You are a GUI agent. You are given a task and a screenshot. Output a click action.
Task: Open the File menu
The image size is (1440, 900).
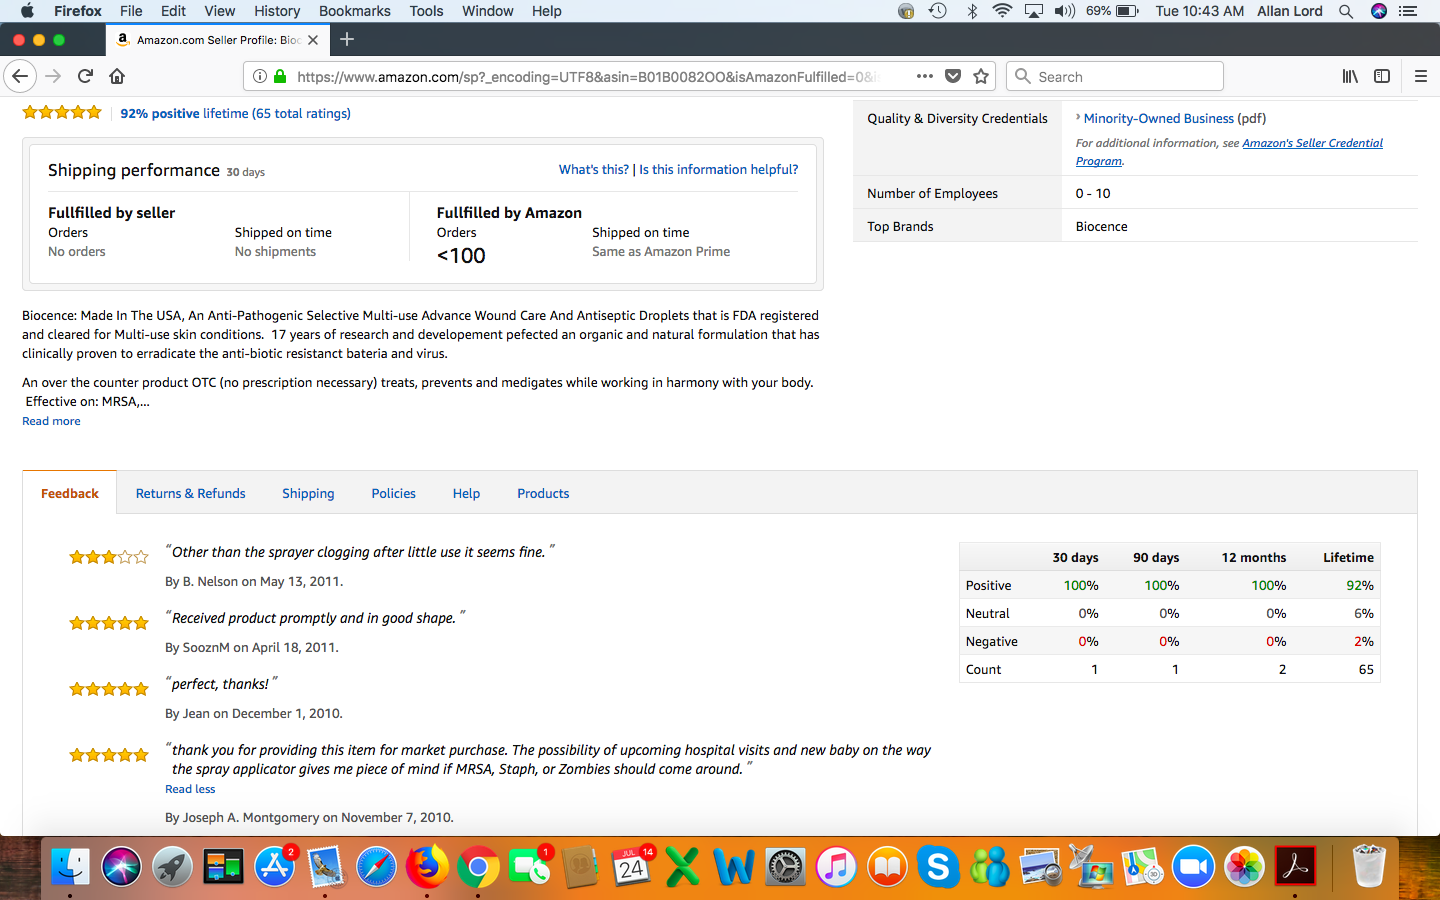(x=131, y=11)
